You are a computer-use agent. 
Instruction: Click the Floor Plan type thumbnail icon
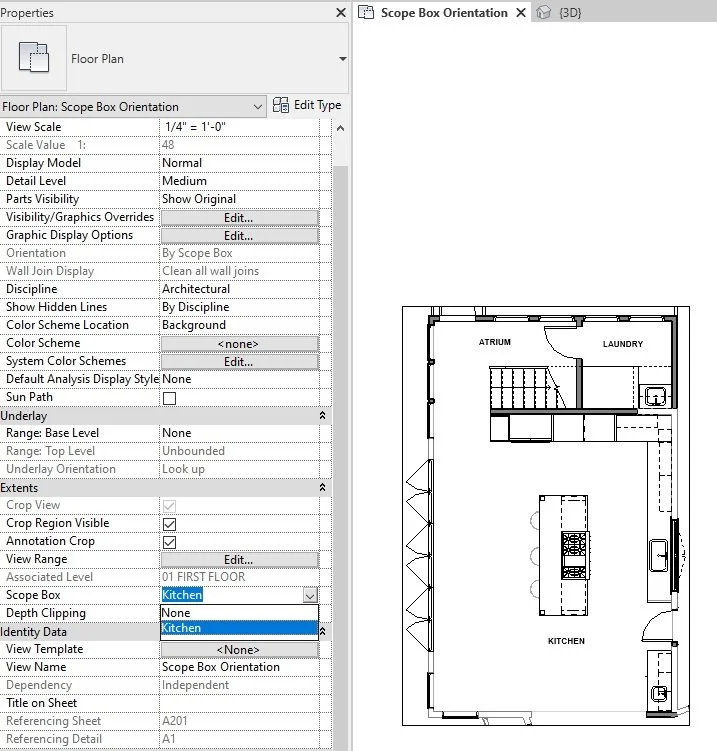(x=34, y=57)
